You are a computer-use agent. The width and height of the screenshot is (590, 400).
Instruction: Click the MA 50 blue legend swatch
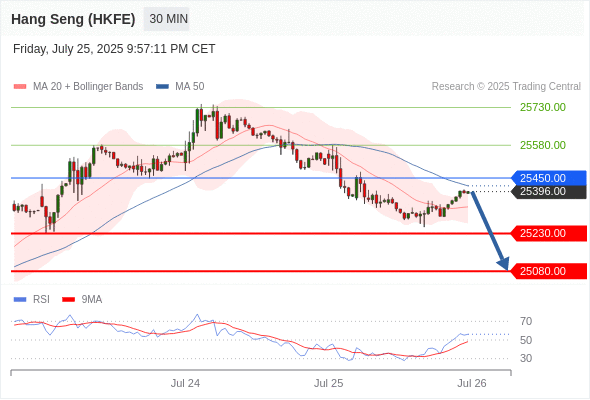(x=162, y=87)
